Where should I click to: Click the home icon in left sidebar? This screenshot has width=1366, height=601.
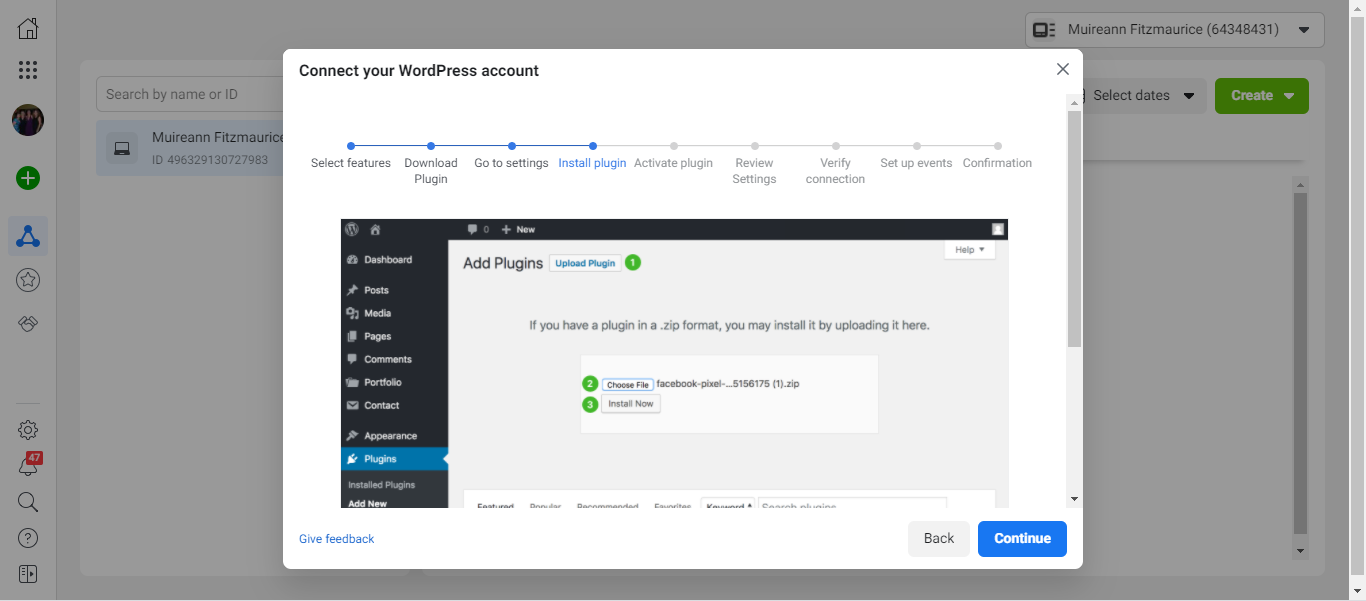click(x=28, y=28)
